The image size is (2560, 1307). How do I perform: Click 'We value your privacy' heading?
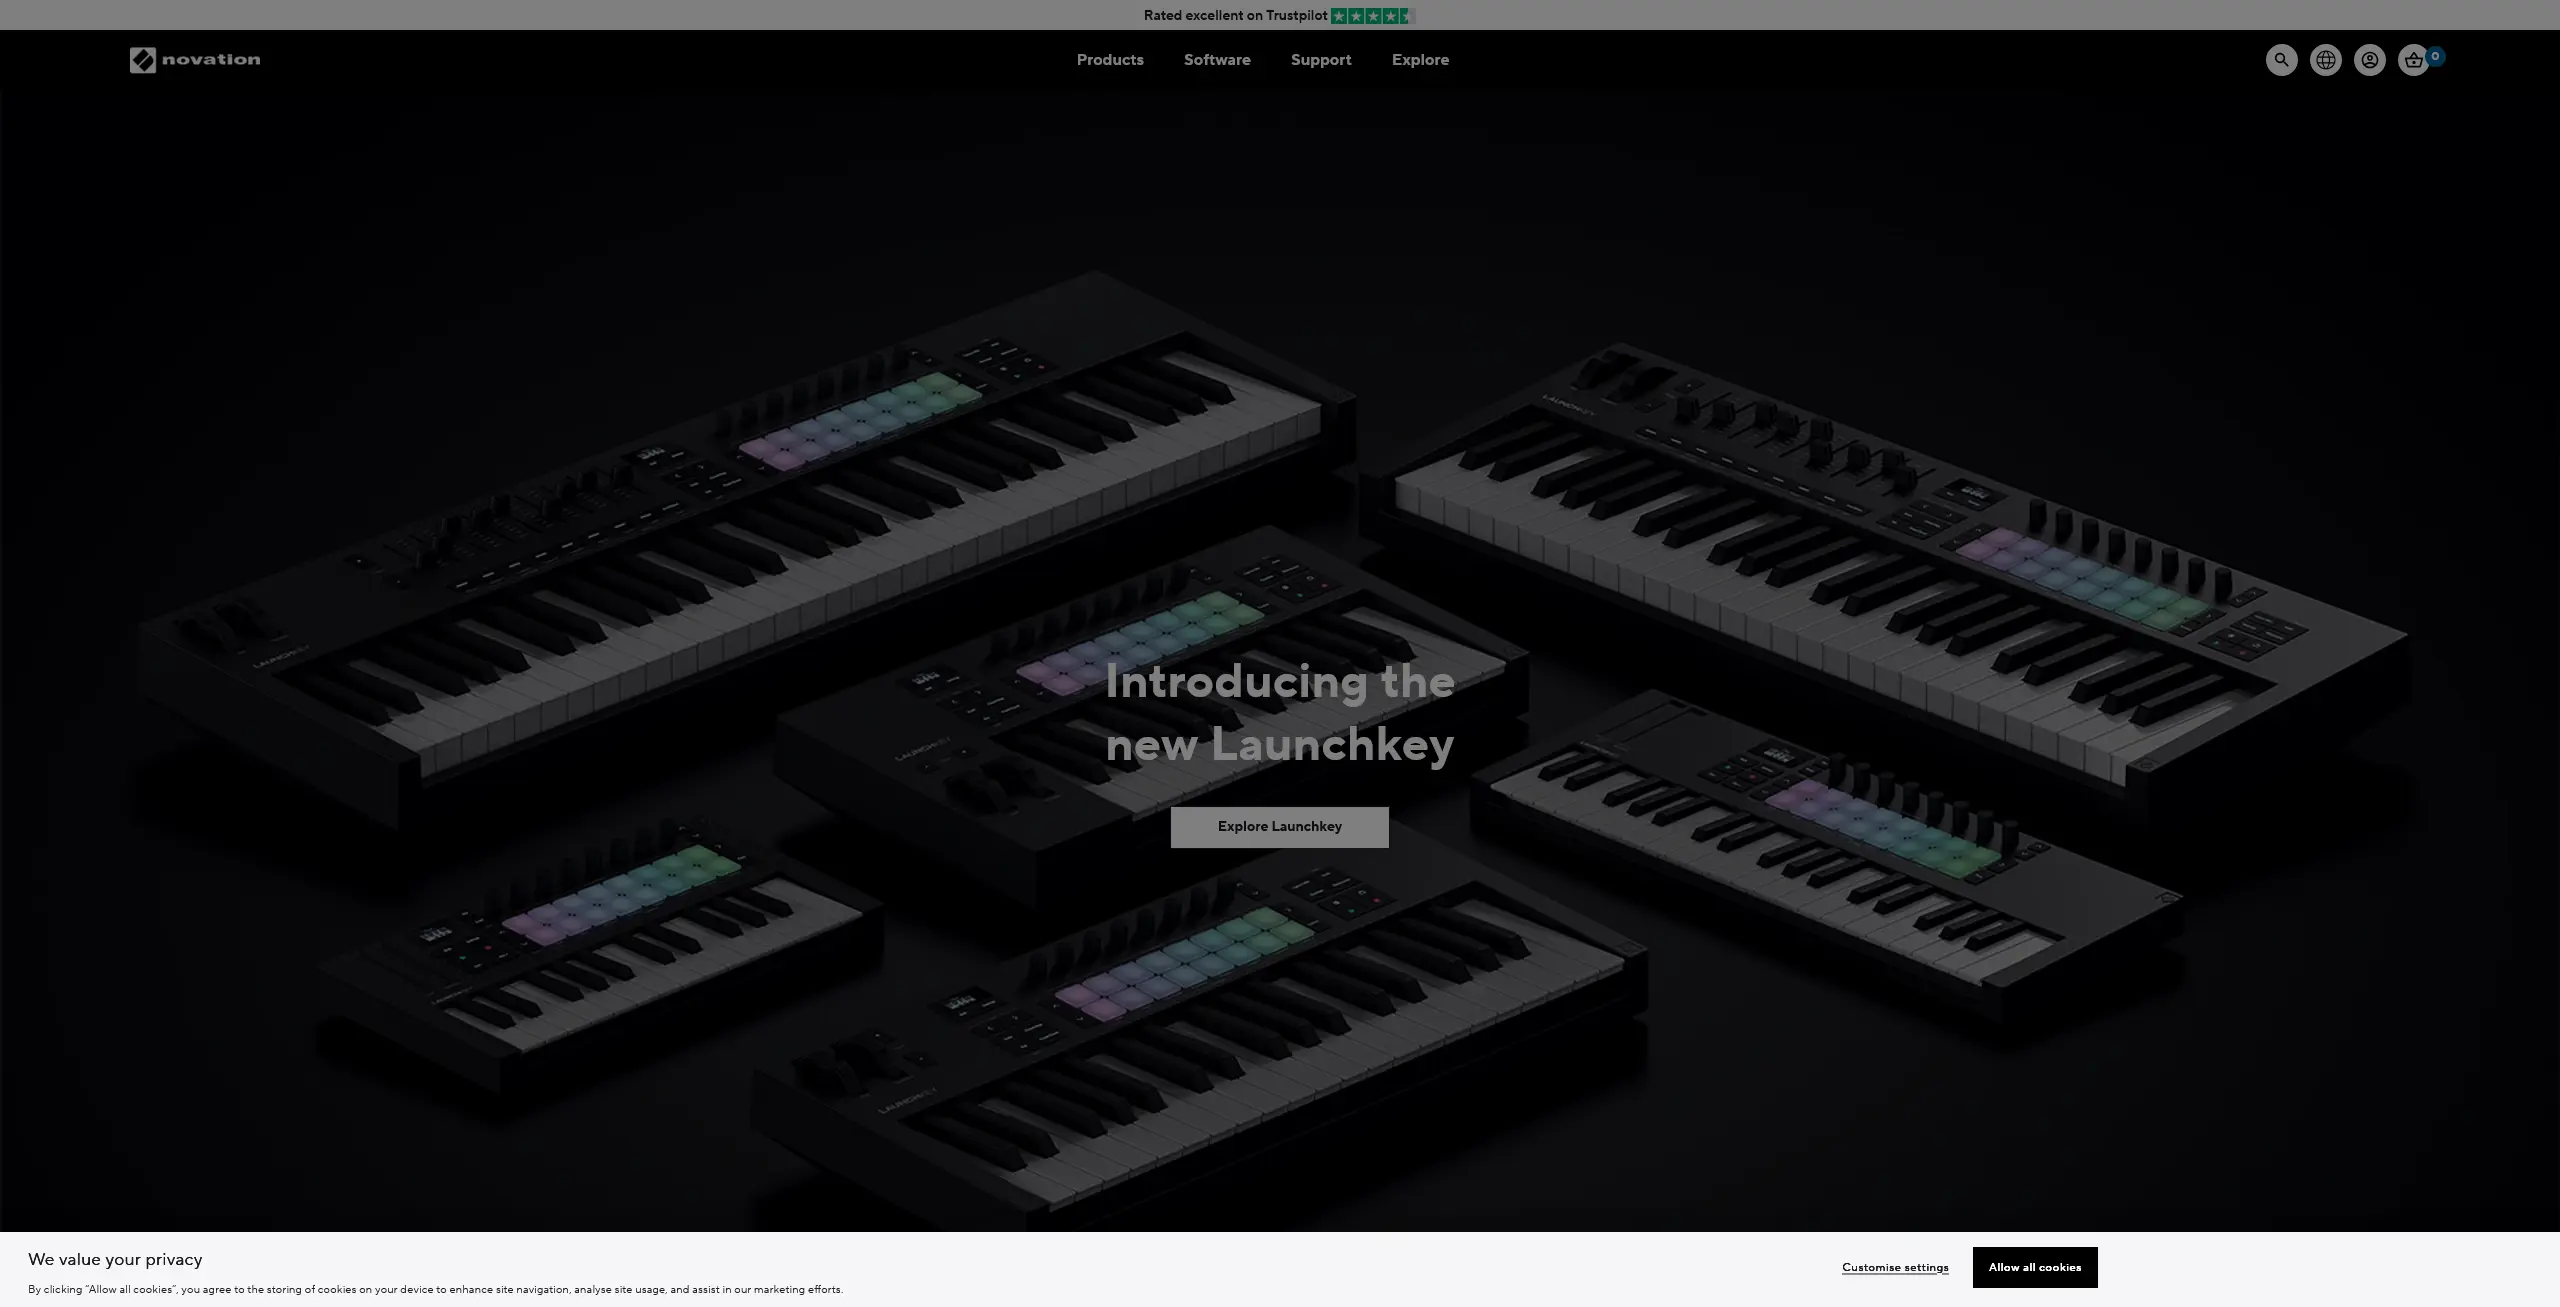115,1260
